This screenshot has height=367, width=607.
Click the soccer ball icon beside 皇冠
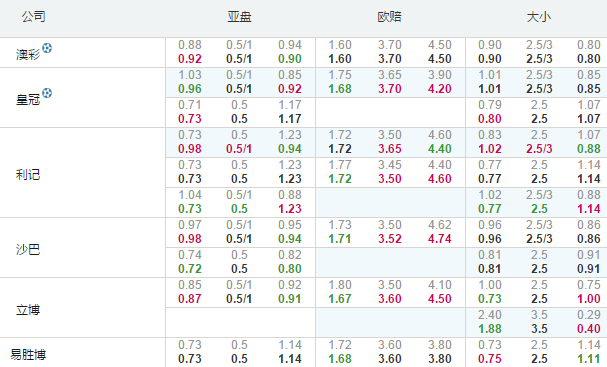(x=47, y=93)
